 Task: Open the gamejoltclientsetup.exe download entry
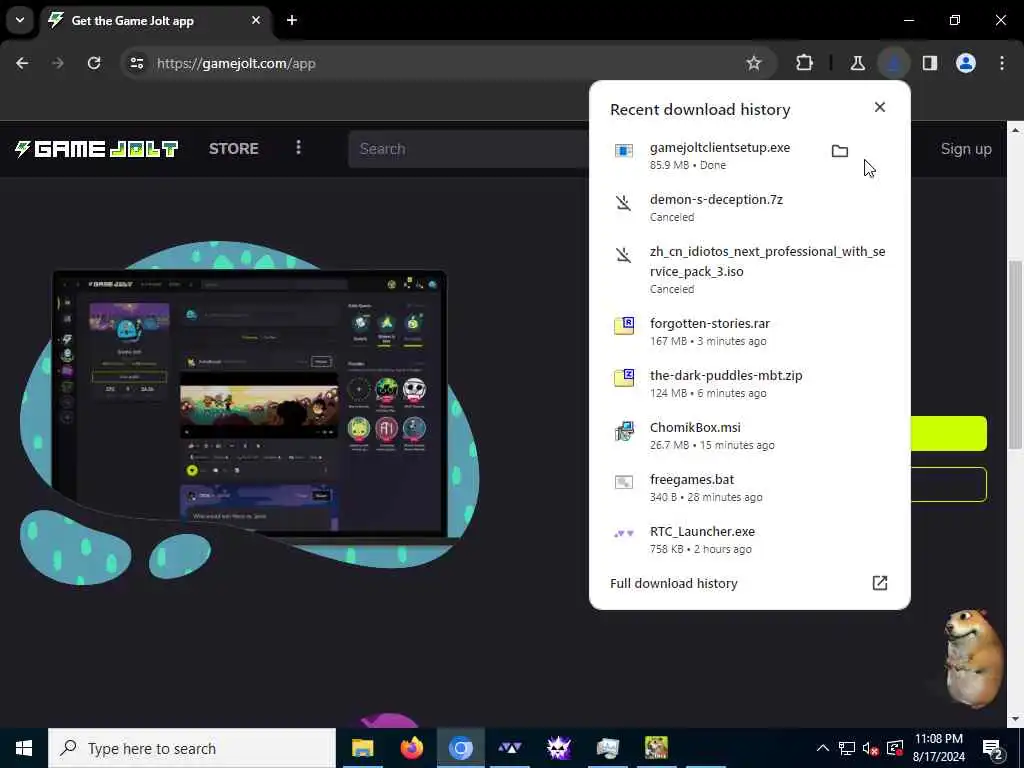tap(749, 156)
